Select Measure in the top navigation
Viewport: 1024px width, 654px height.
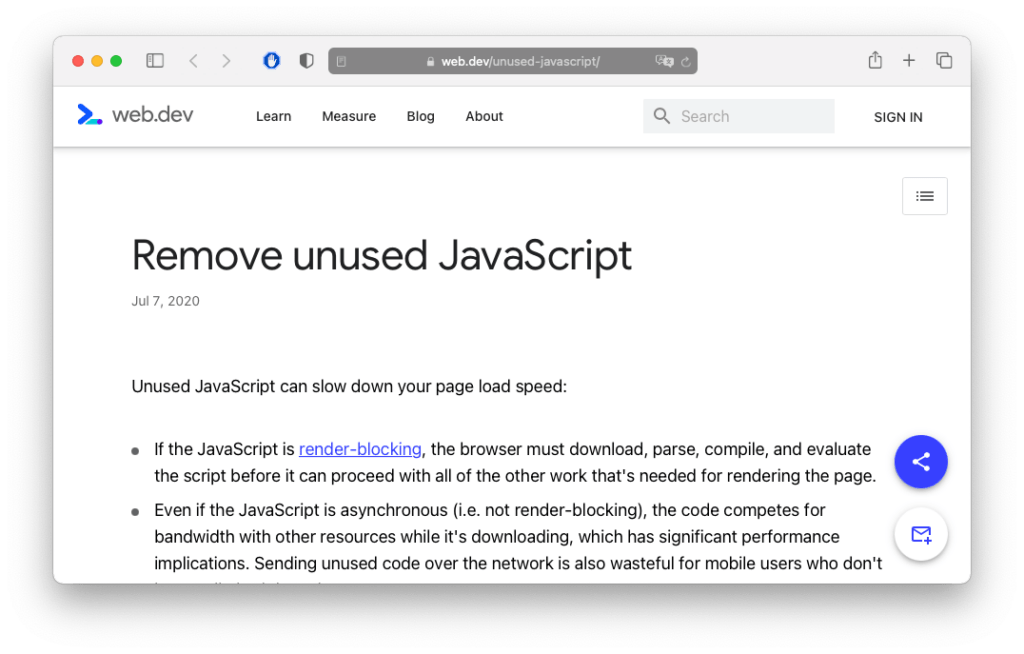click(x=348, y=116)
